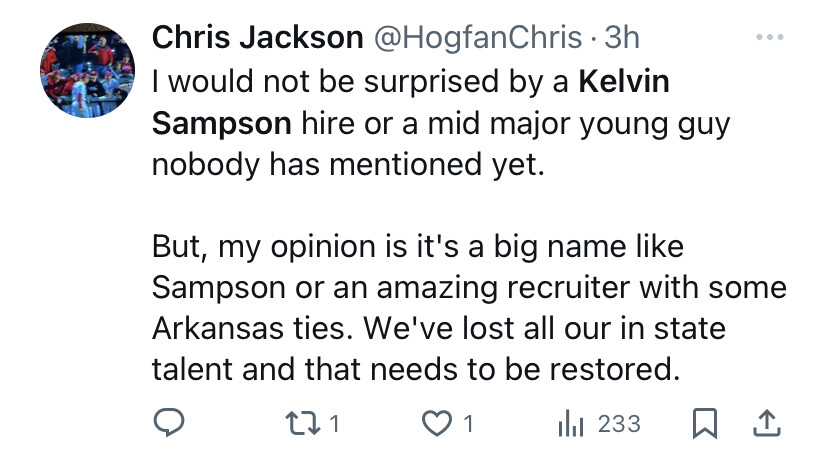
Task: Click the 233 views count
Action: point(619,424)
